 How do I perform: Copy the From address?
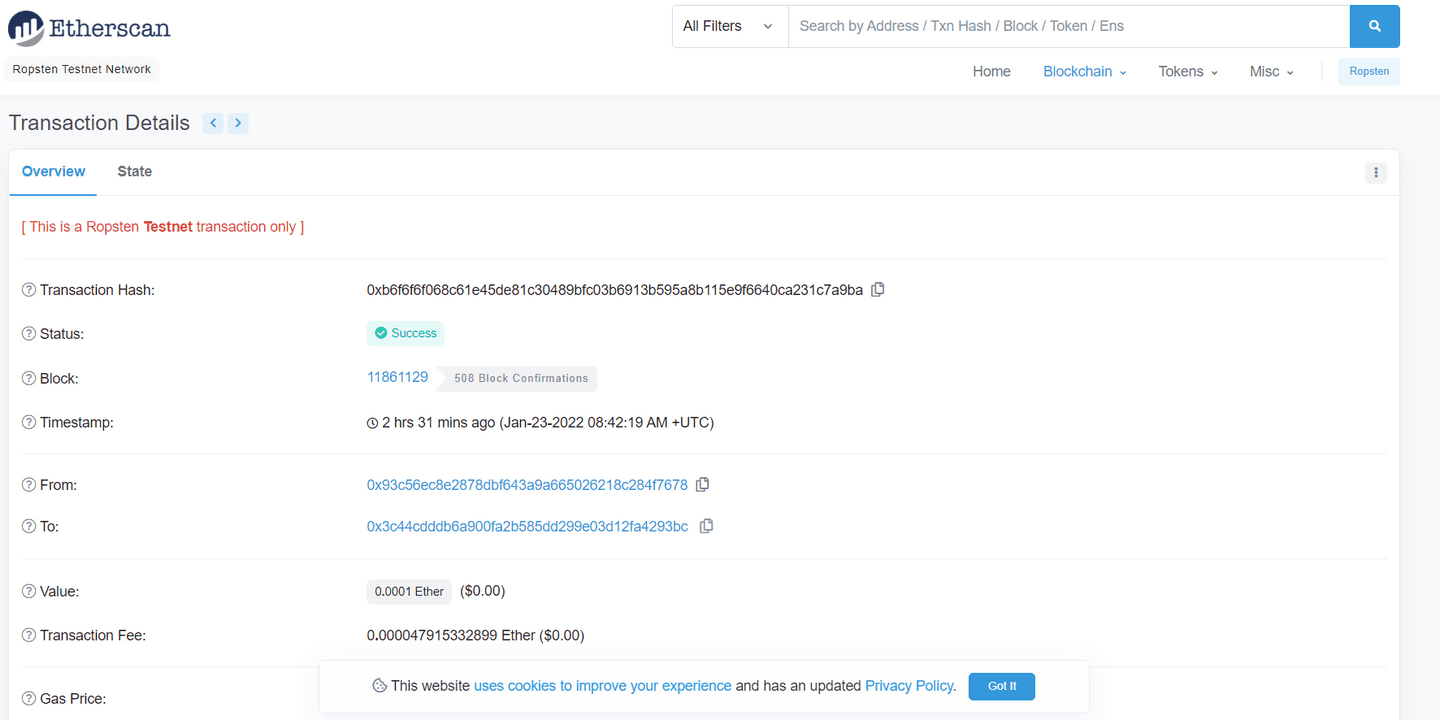703,485
